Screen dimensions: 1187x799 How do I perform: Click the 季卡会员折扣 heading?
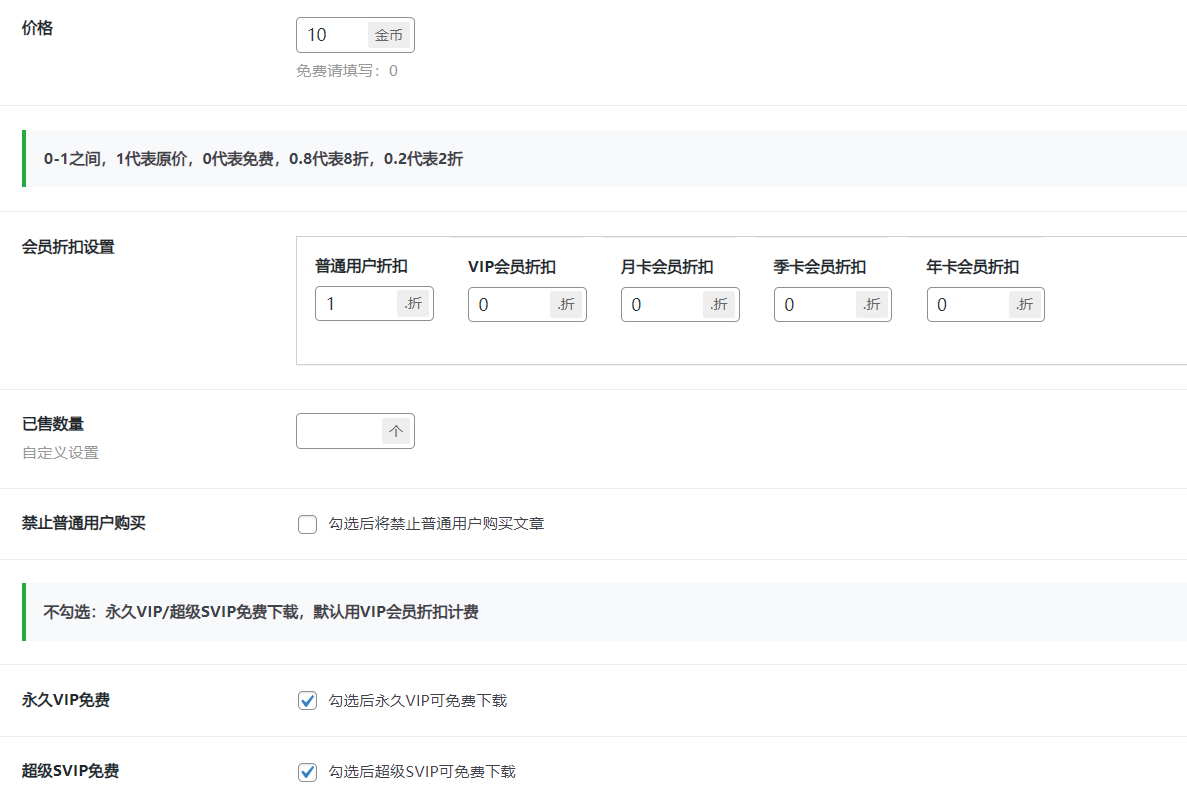click(820, 267)
